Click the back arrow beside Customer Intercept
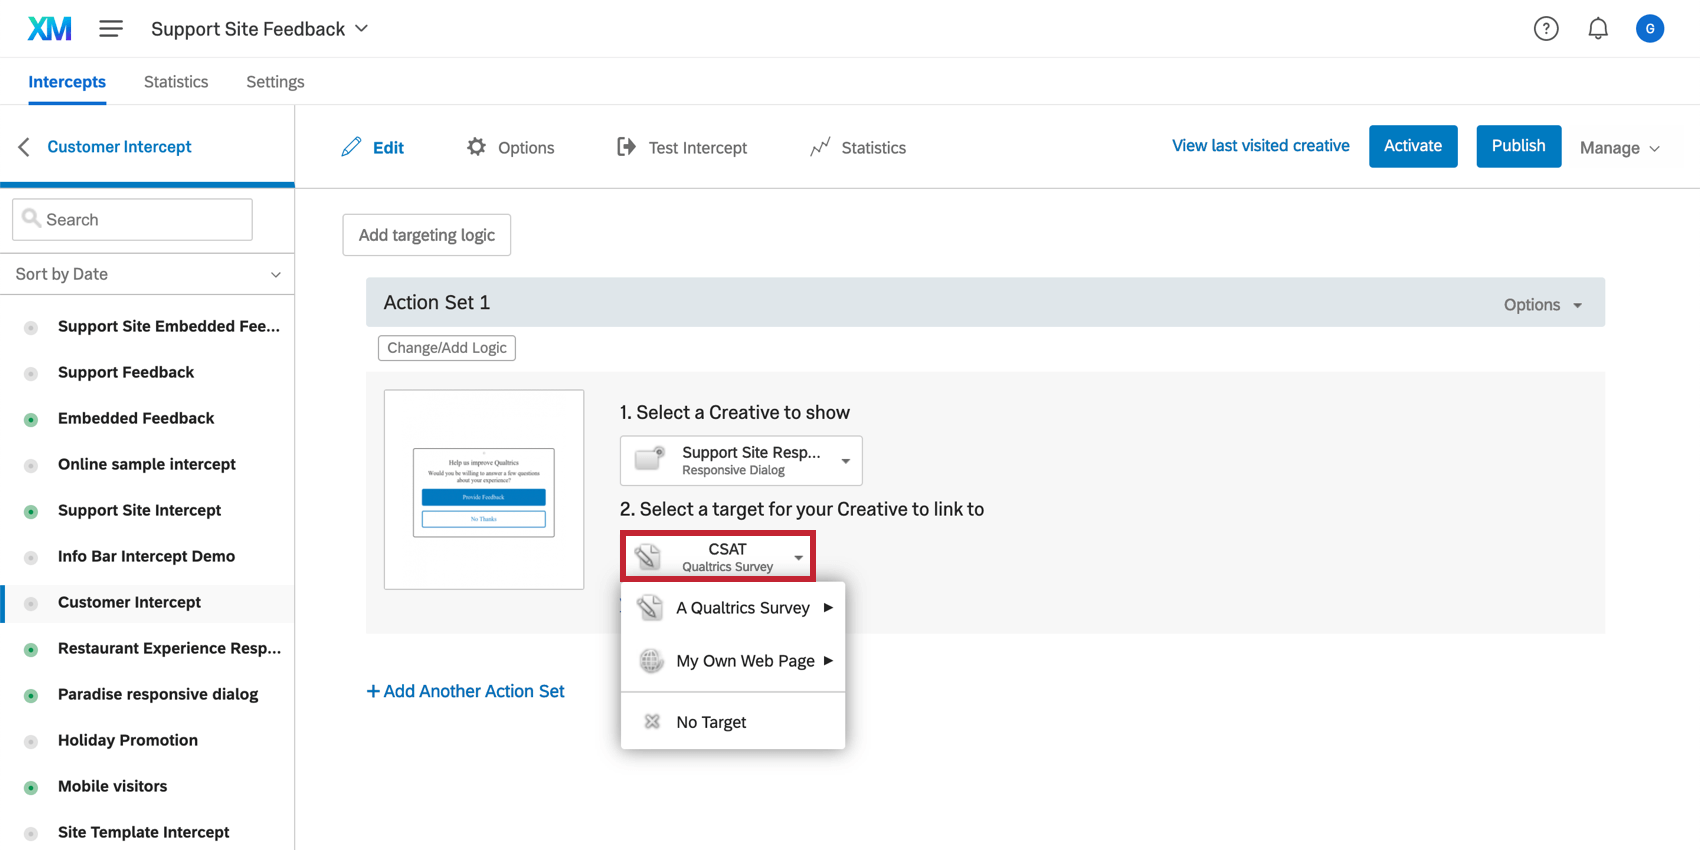Screen dimensions: 1700x850 pyautogui.click(x=24, y=147)
